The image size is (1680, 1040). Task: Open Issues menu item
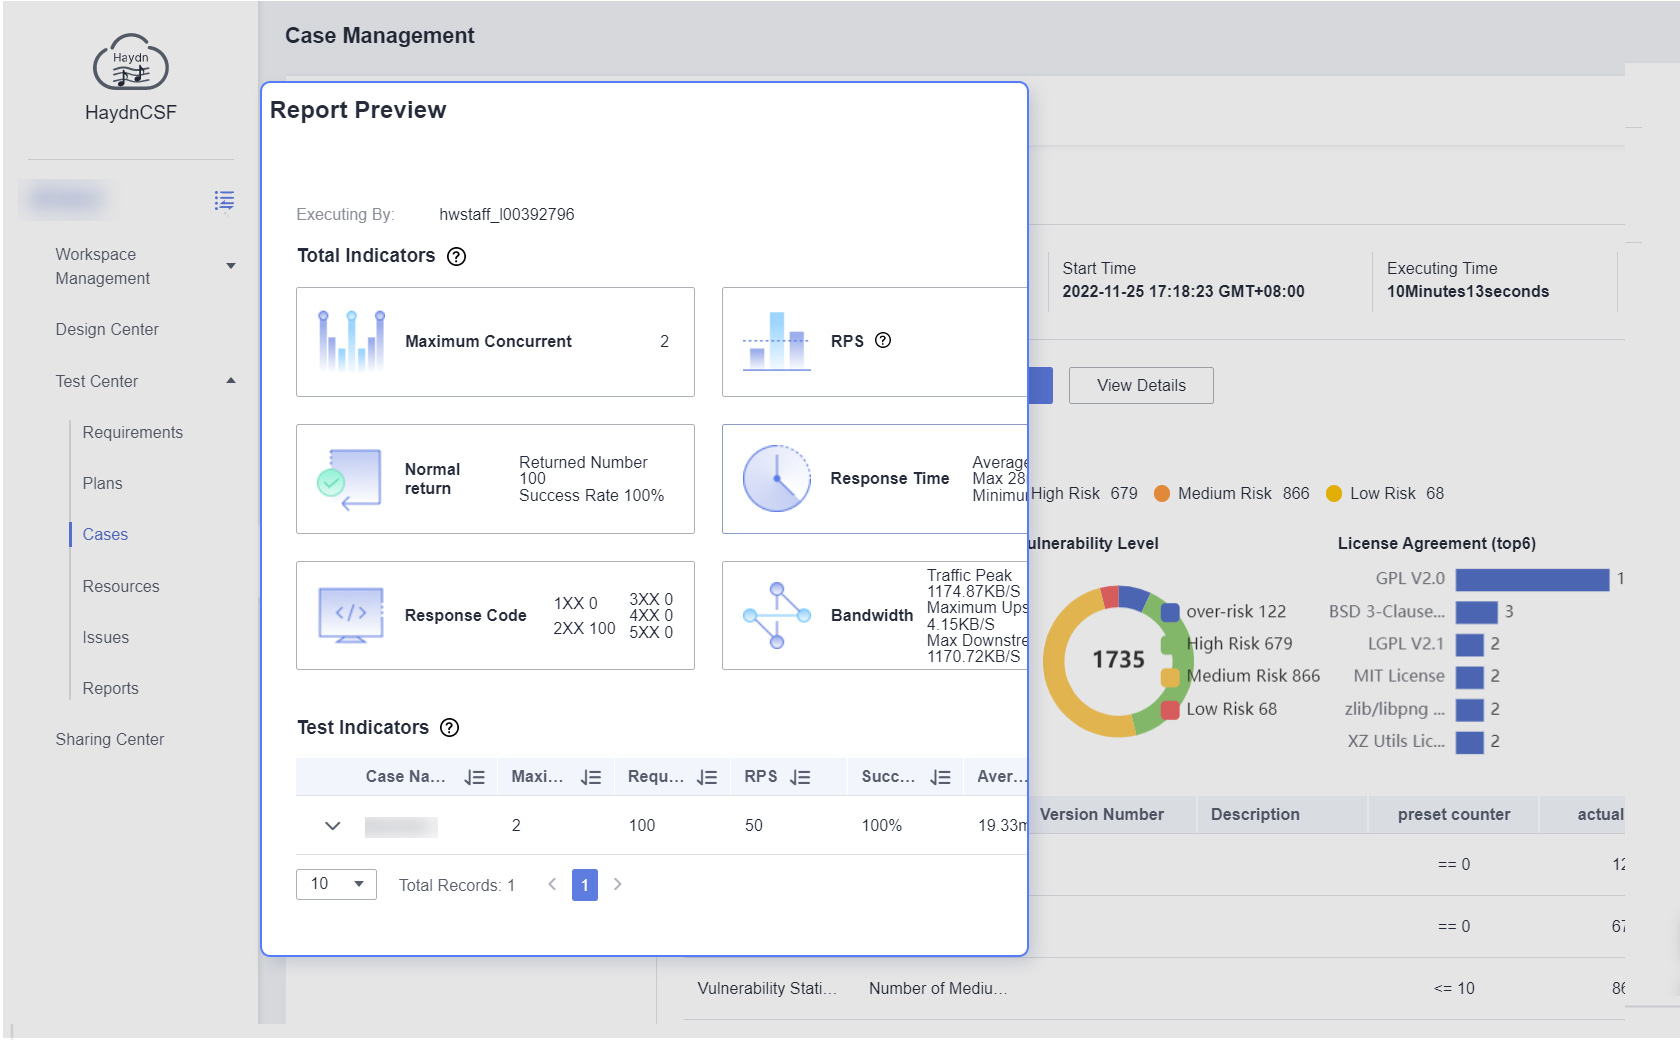point(105,638)
